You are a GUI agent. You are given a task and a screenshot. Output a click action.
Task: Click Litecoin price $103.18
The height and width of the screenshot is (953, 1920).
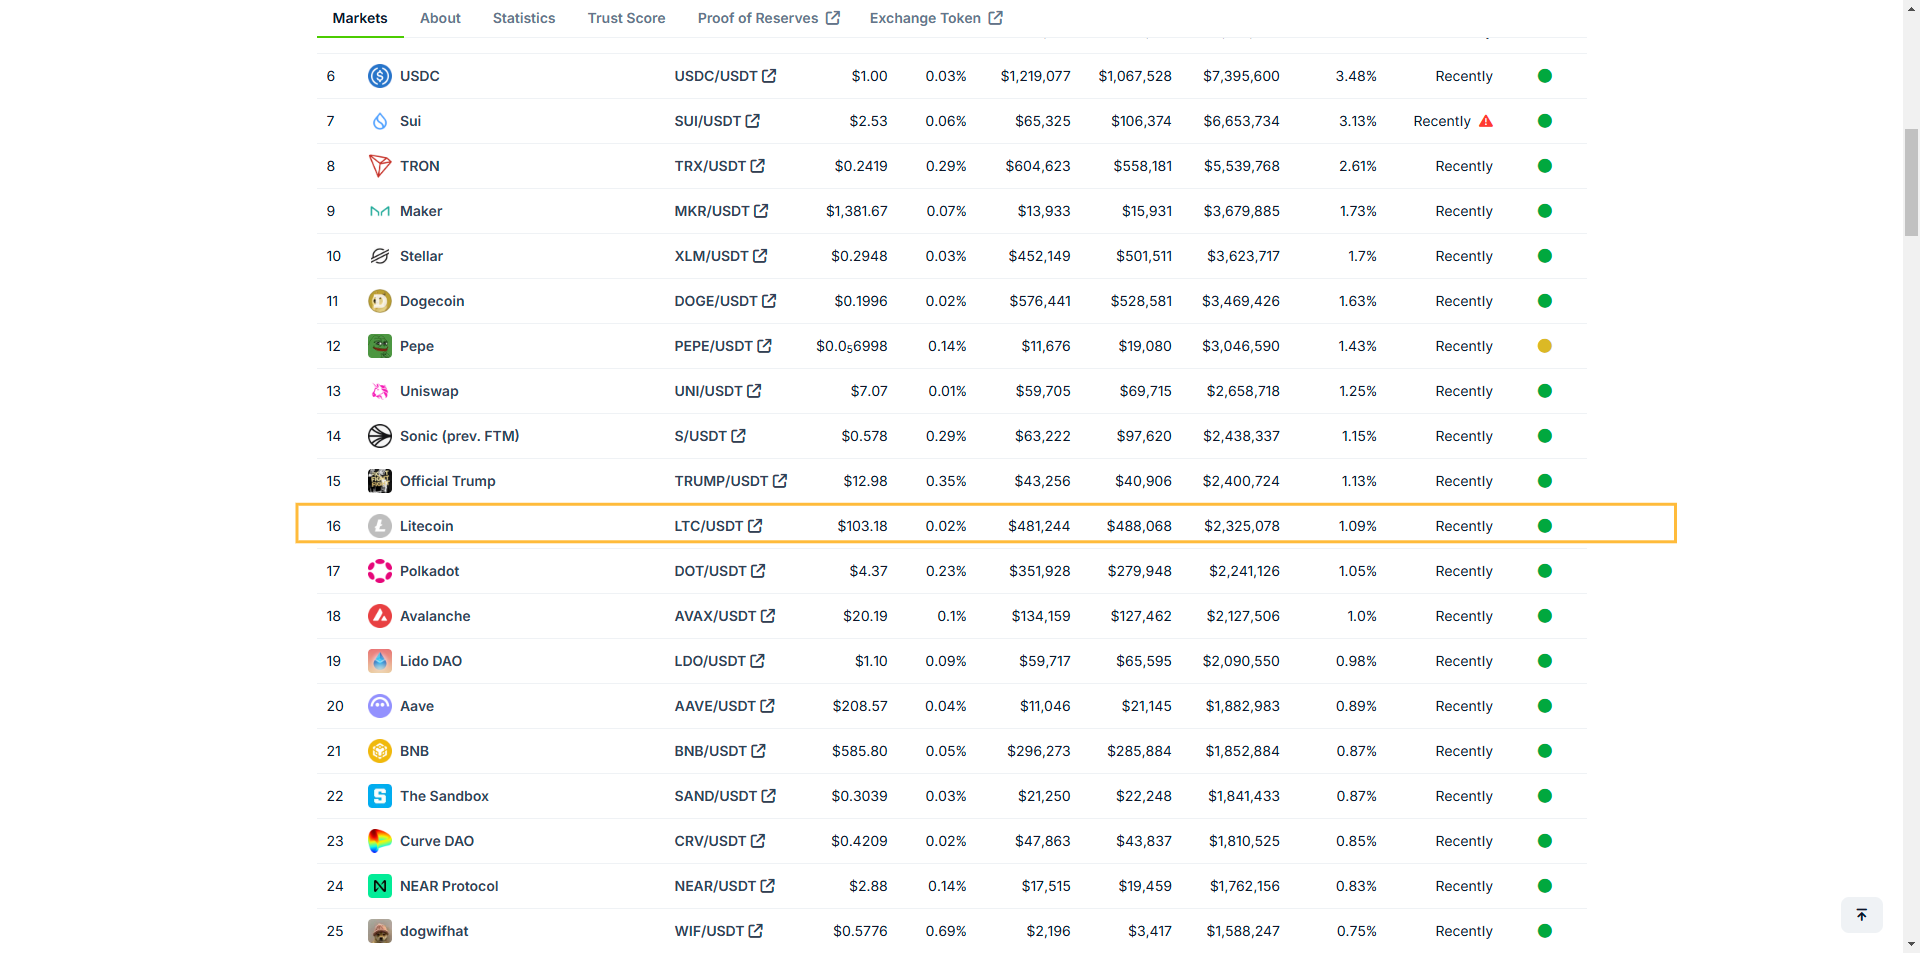(x=862, y=526)
